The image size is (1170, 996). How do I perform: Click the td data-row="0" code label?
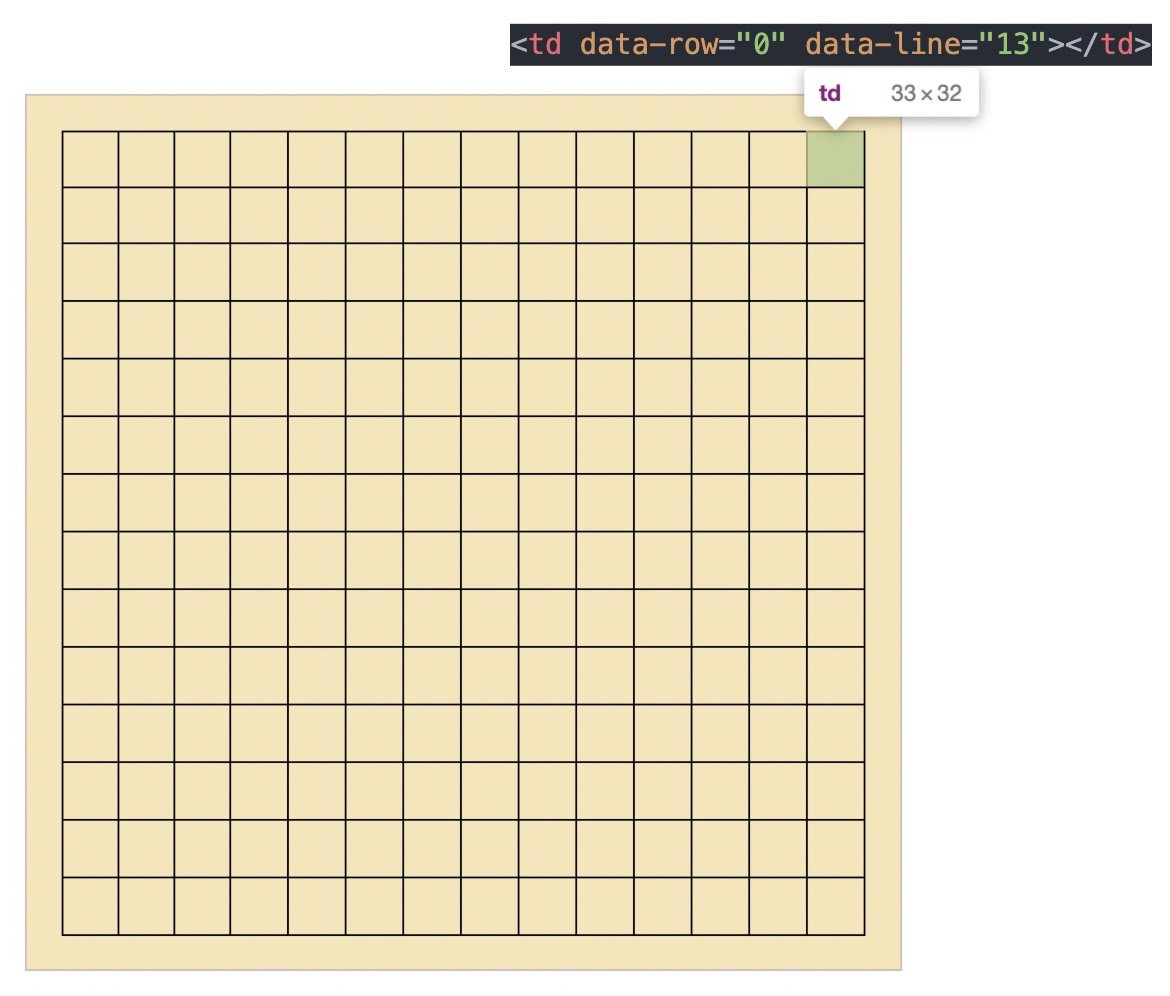pyautogui.click(x=830, y=45)
